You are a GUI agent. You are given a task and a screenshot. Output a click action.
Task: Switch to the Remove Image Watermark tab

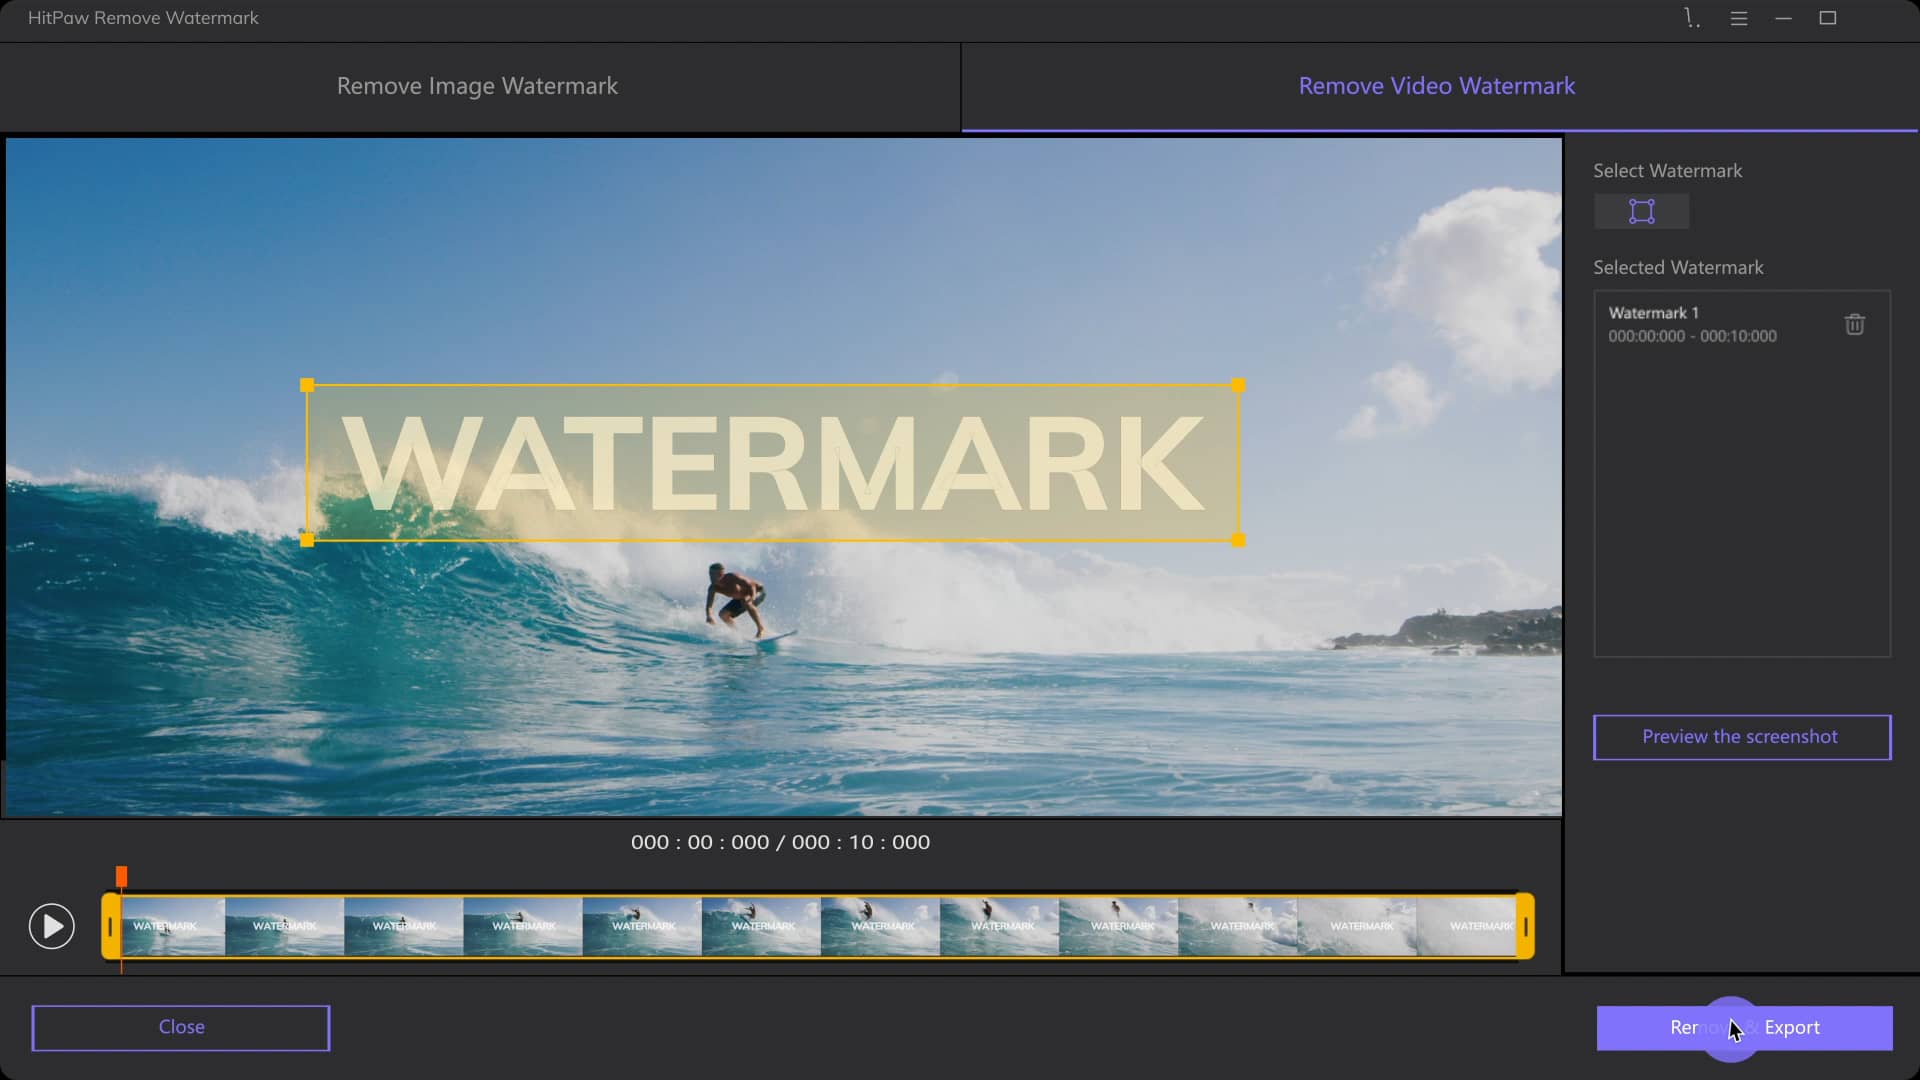(477, 86)
